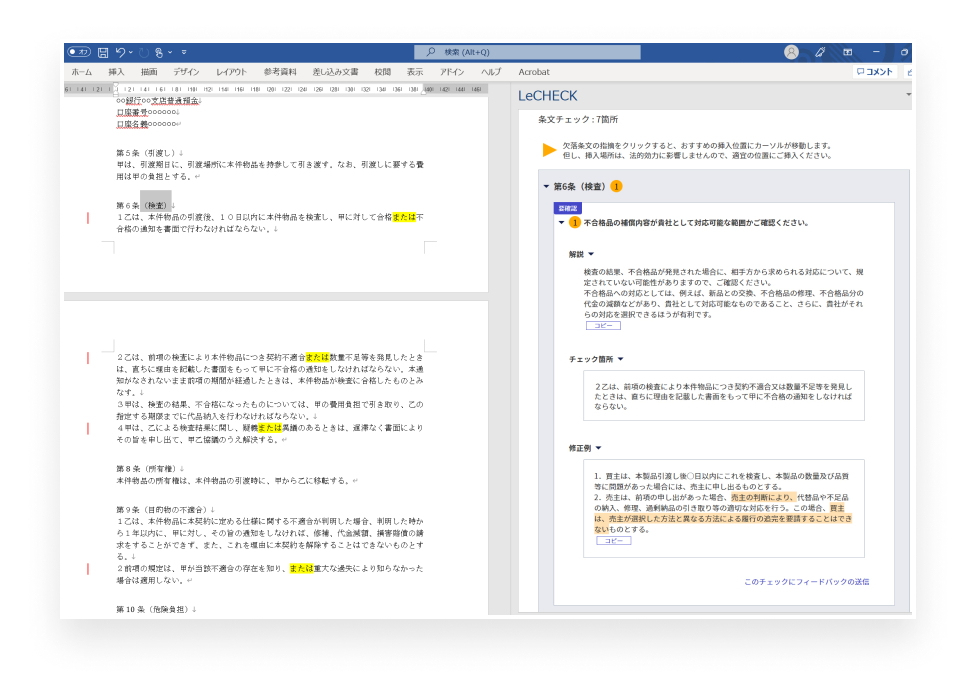Click the 第８条（所有権） heading in document
This screenshot has width=976, height=699.
pyautogui.click(x=147, y=469)
